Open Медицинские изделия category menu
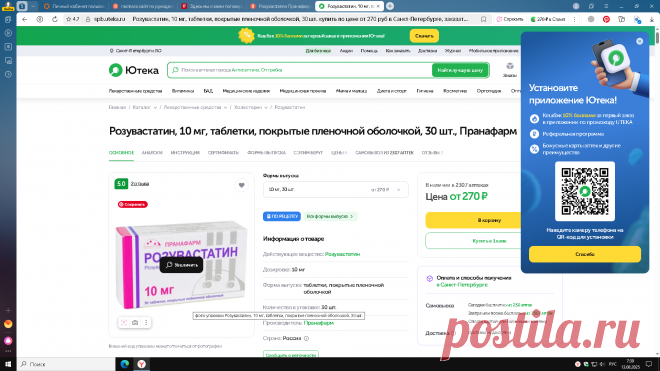The image size is (660, 371). tap(246, 91)
